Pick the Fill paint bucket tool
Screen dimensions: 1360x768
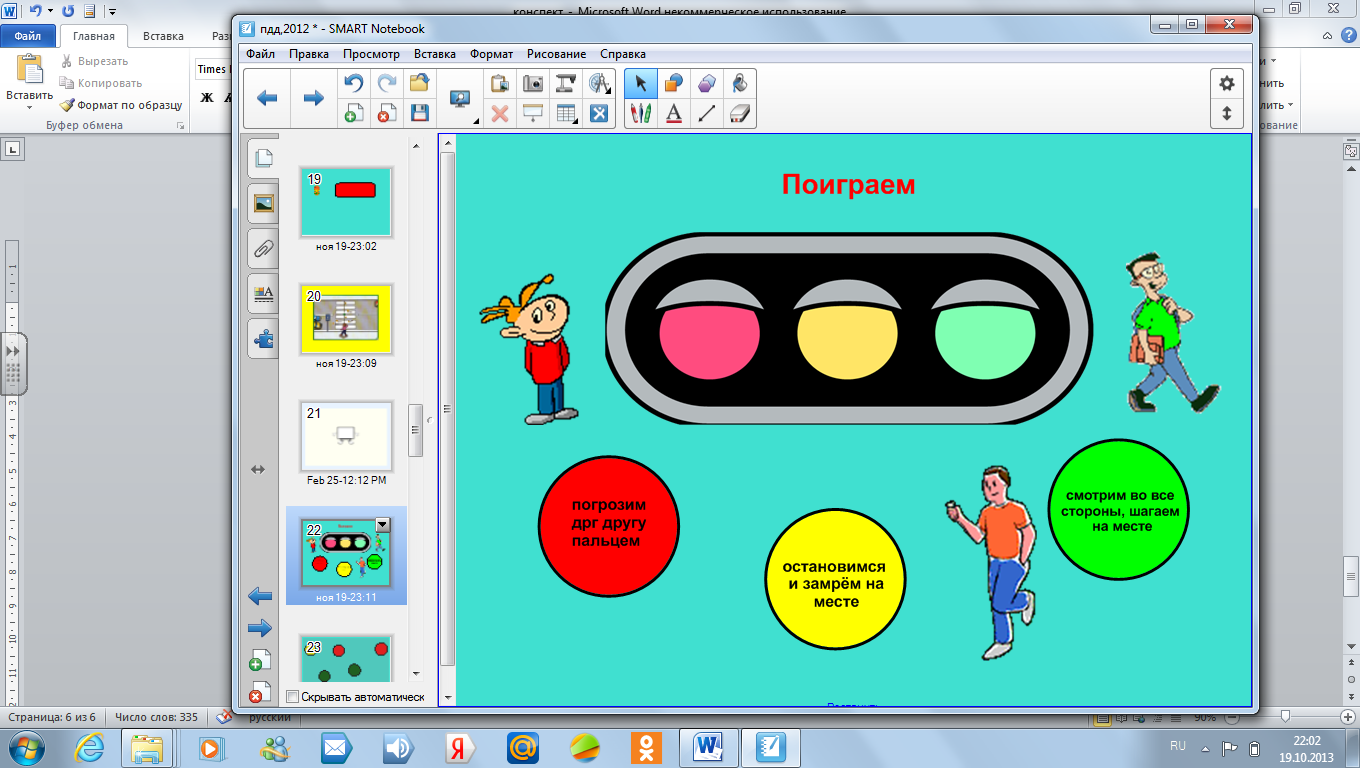coord(740,84)
